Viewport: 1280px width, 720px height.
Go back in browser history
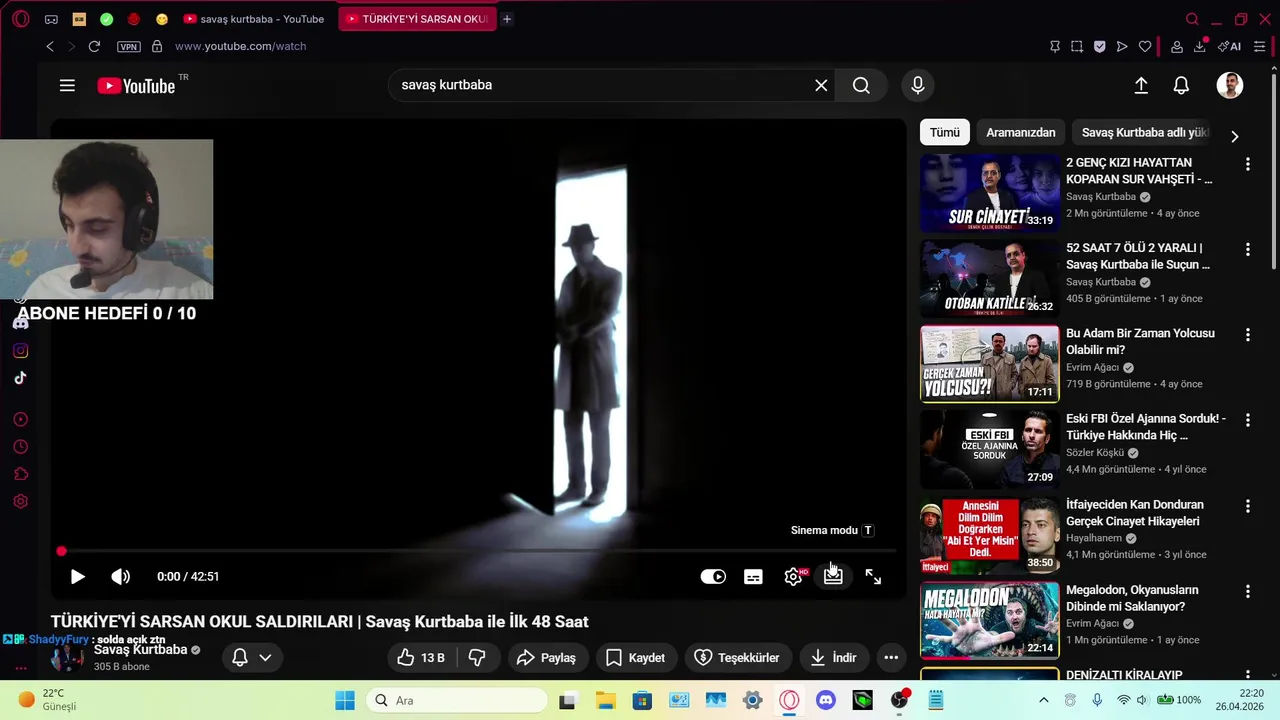50,46
